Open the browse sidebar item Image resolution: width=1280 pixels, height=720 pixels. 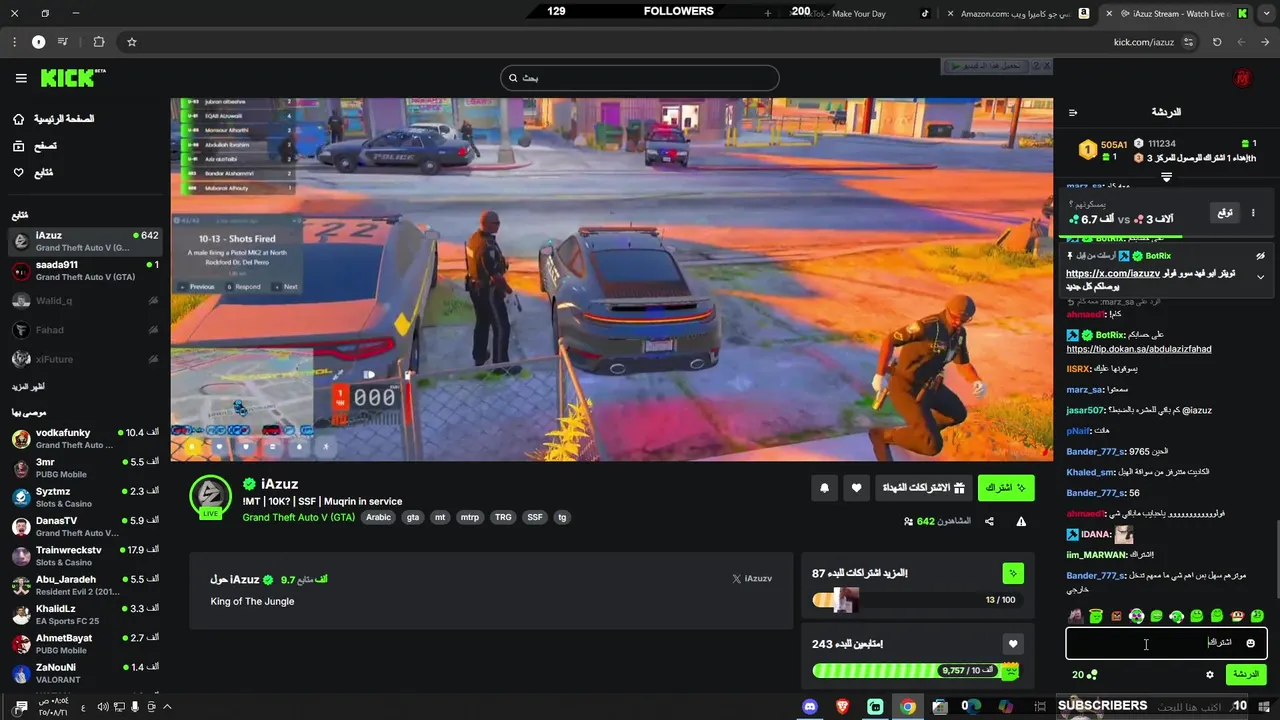(35, 146)
